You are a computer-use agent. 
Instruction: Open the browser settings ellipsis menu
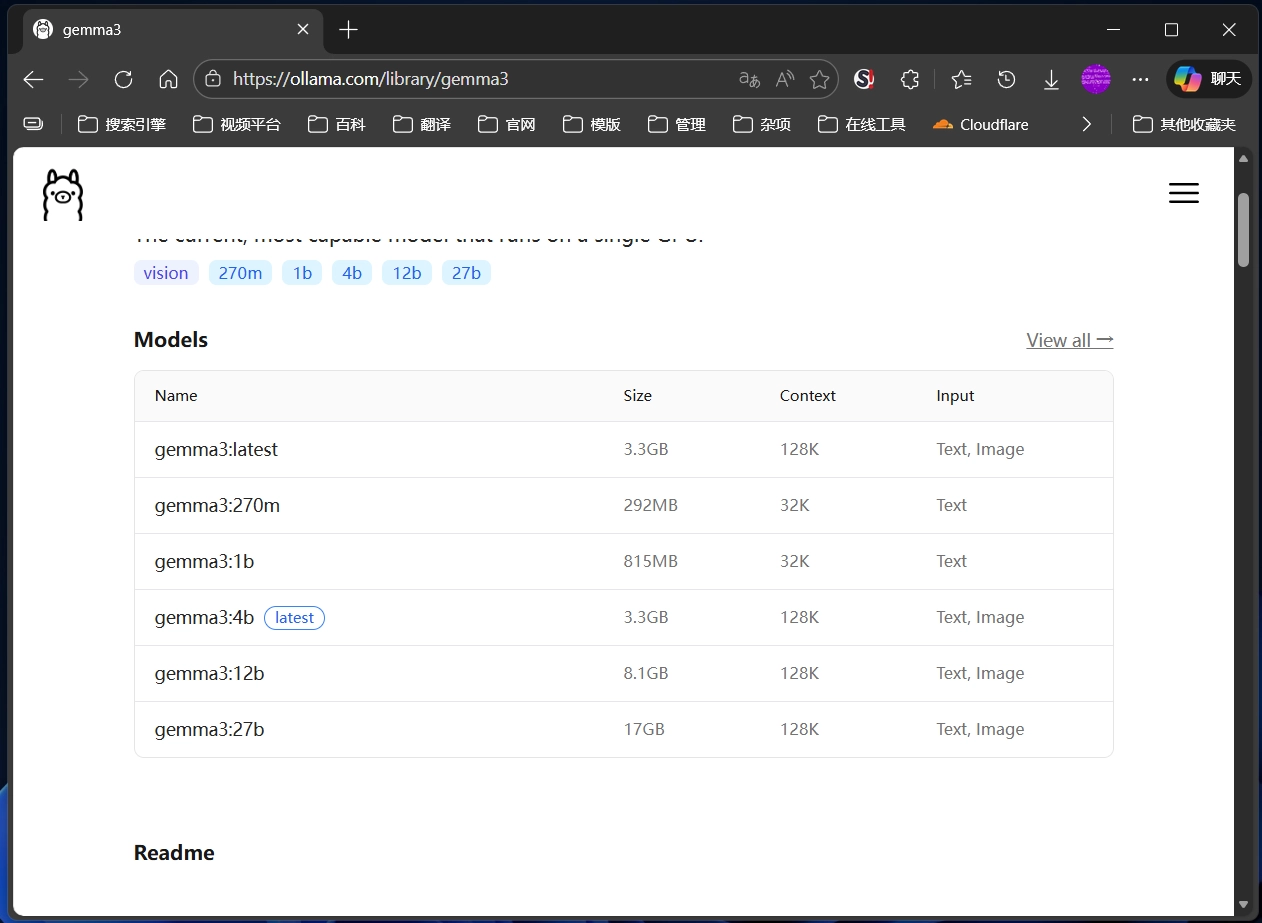click(x=1140, y=79)
